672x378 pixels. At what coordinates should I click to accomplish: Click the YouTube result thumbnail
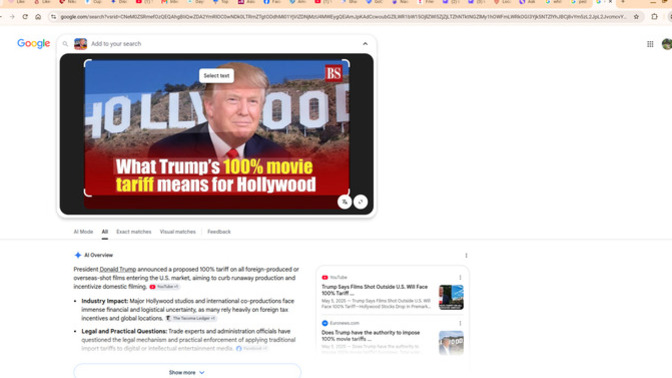pyautogui.click(x=451, y=297)
